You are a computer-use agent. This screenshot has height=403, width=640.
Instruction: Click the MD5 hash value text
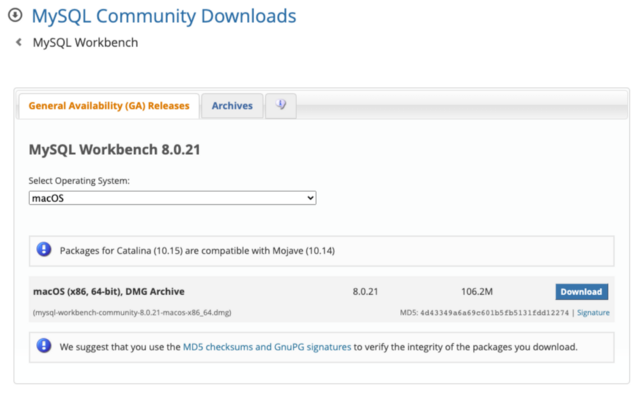[x=496, y=313]
